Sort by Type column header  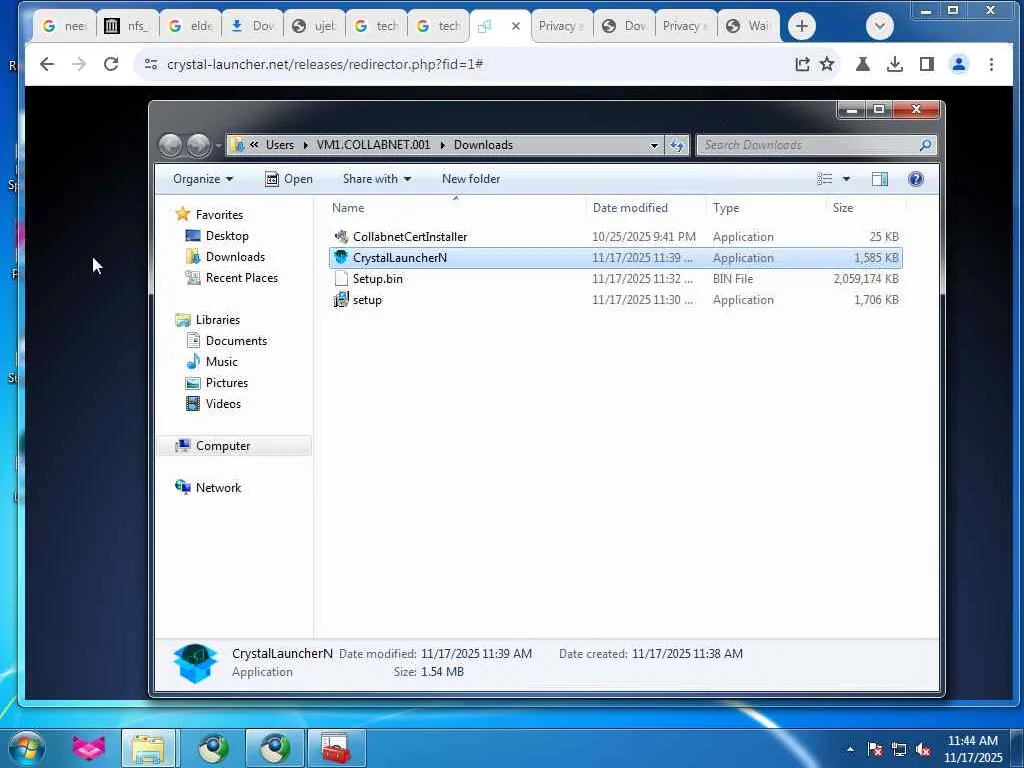tap(766, 208)
